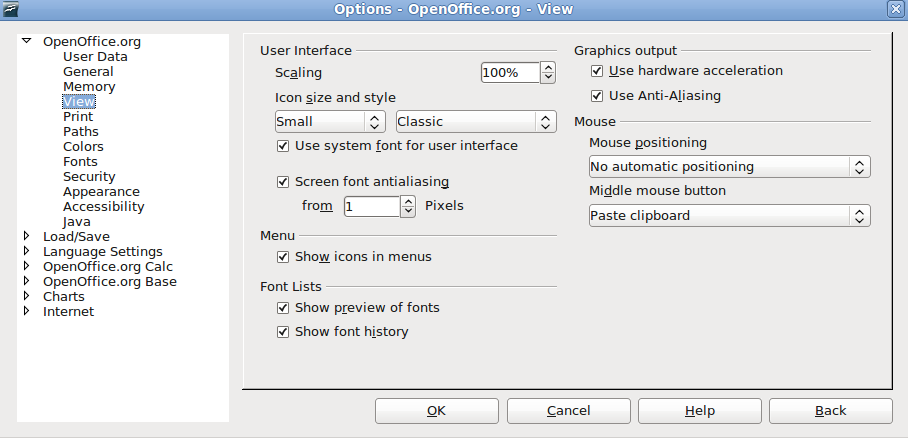
Task: Click into the Scaling percentage field
Action: pyautogui.click(x=510, y=72)
